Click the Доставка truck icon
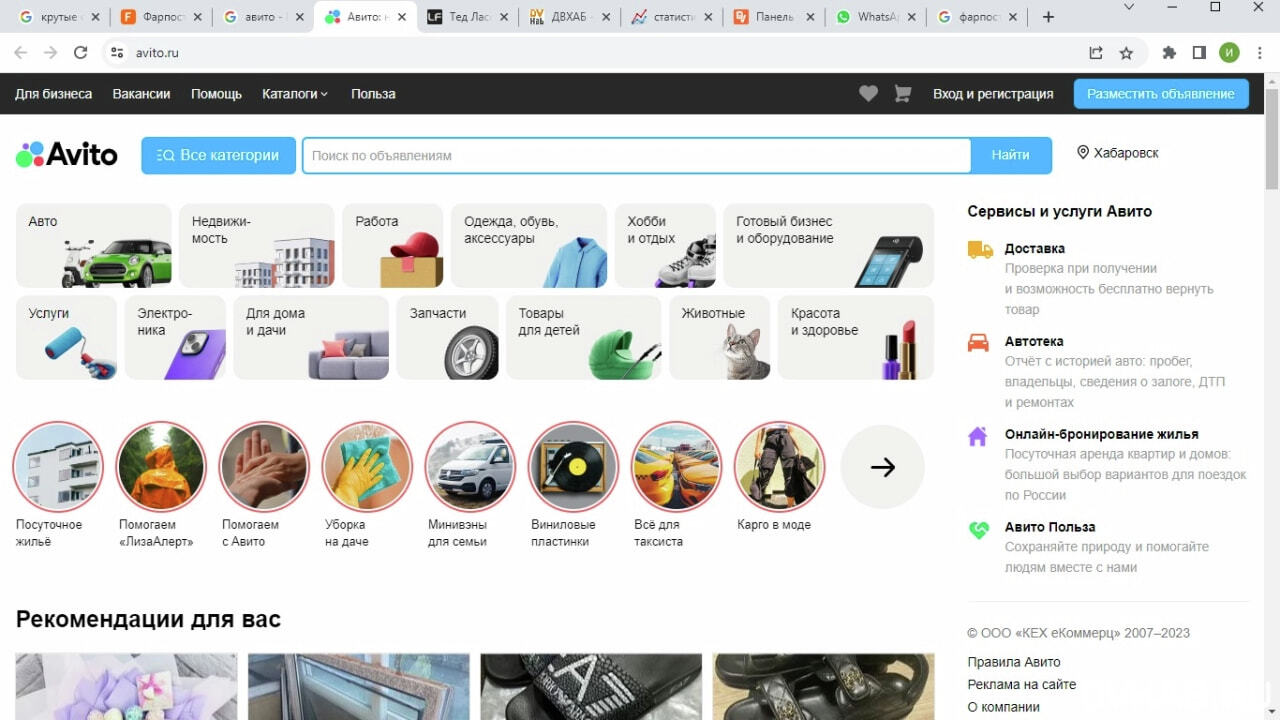1280x720 pixels. (980, 250)
